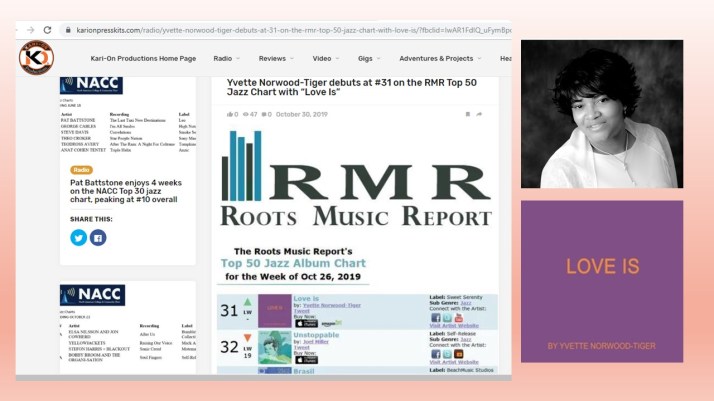Expand the Gigs menu chevron
The height and width of the screenshot is (401, 714).
(378, 59)
